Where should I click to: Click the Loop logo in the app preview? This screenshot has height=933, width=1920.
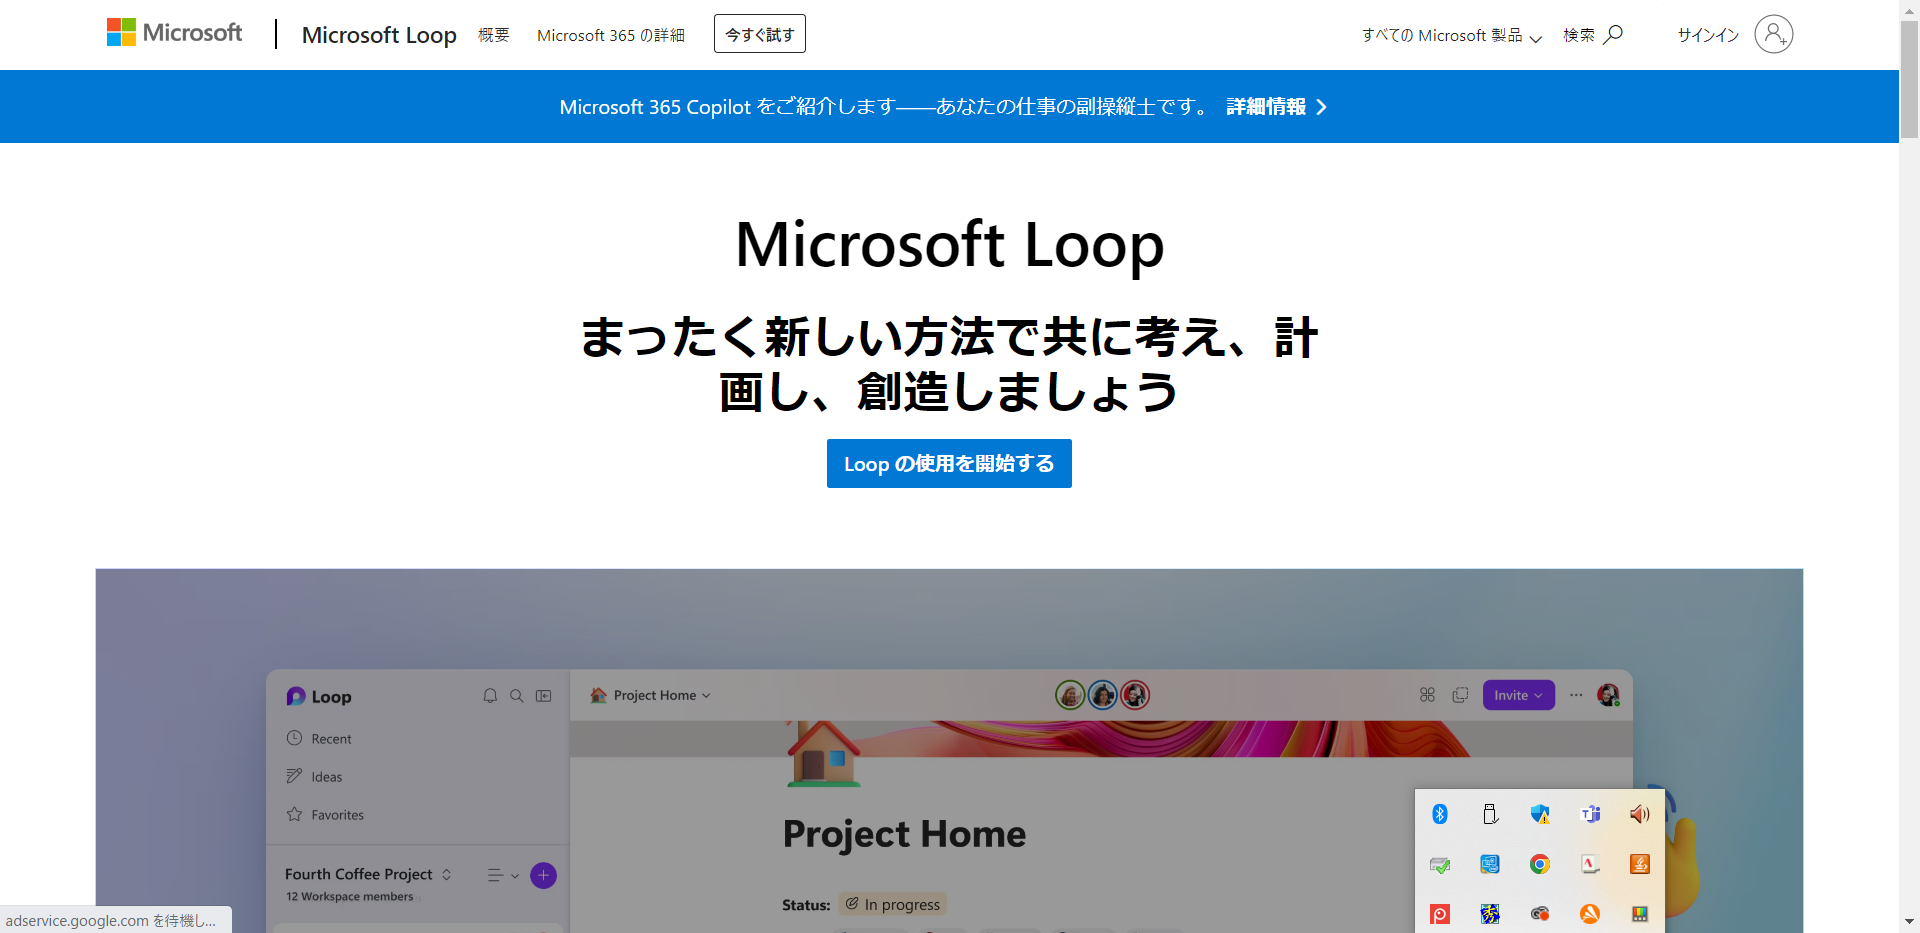click(x=319, y=696)
